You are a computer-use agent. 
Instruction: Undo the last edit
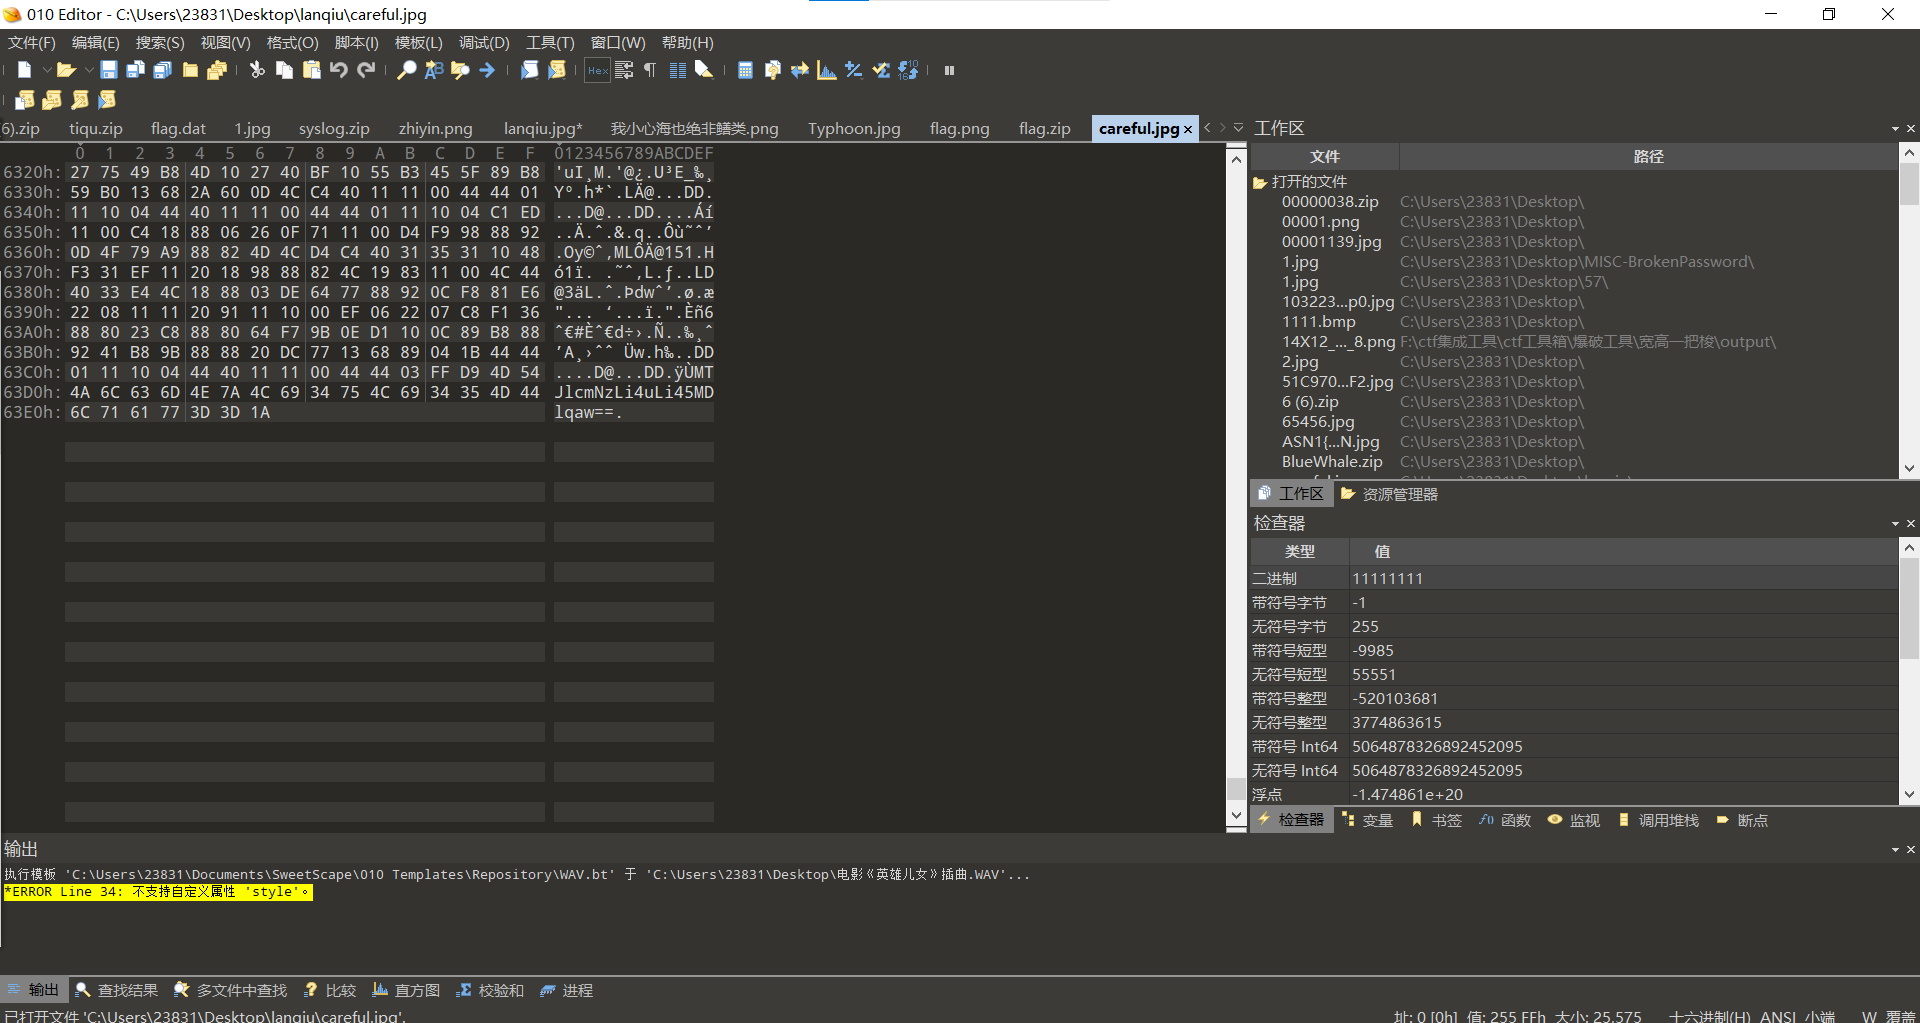click(339, 70)
